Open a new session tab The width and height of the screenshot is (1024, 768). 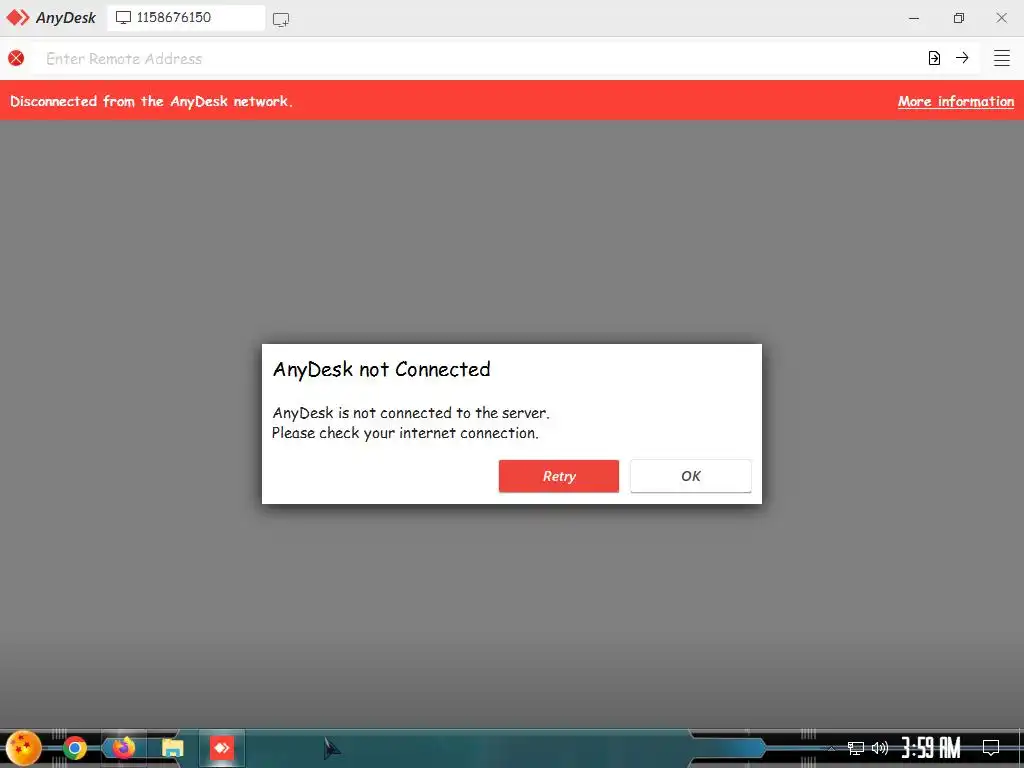pyautogui.click(x=281, y=19)
